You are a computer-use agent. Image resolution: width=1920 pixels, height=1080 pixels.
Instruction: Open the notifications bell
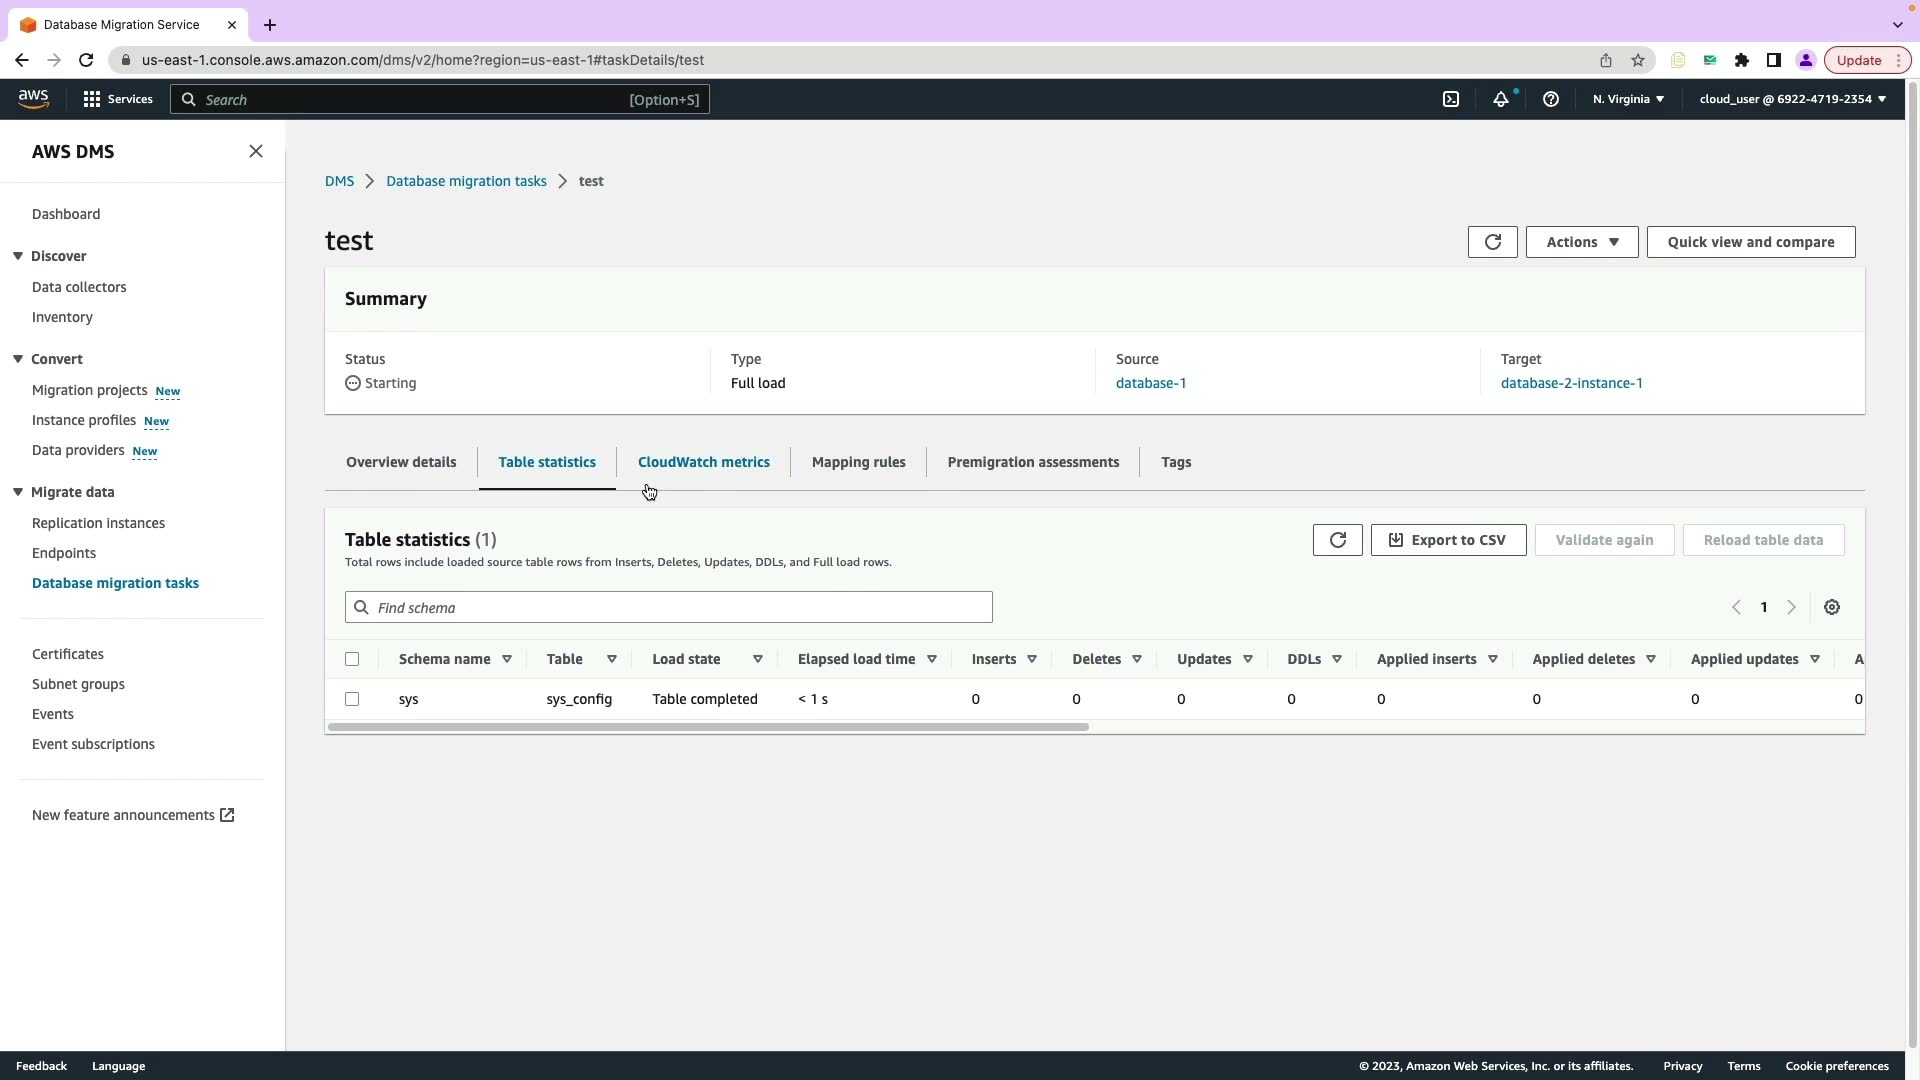1501,99
